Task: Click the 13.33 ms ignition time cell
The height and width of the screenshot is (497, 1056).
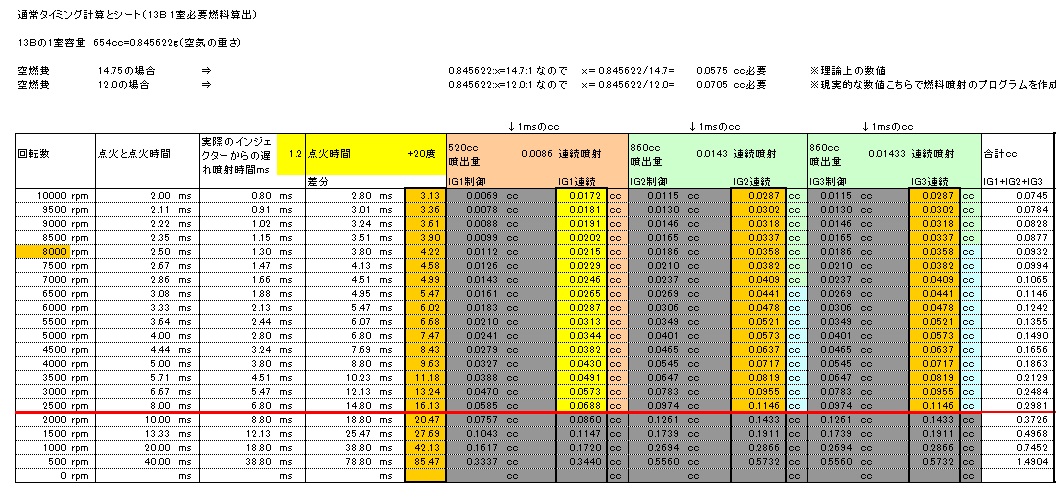Action: (147, 434)
